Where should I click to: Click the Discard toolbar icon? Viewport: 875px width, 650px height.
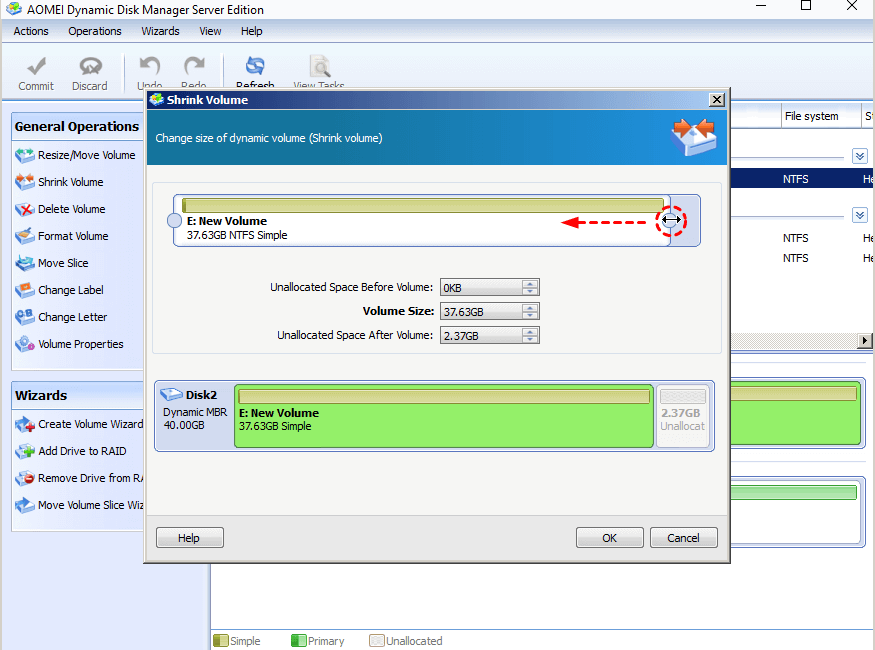point(90,66)
